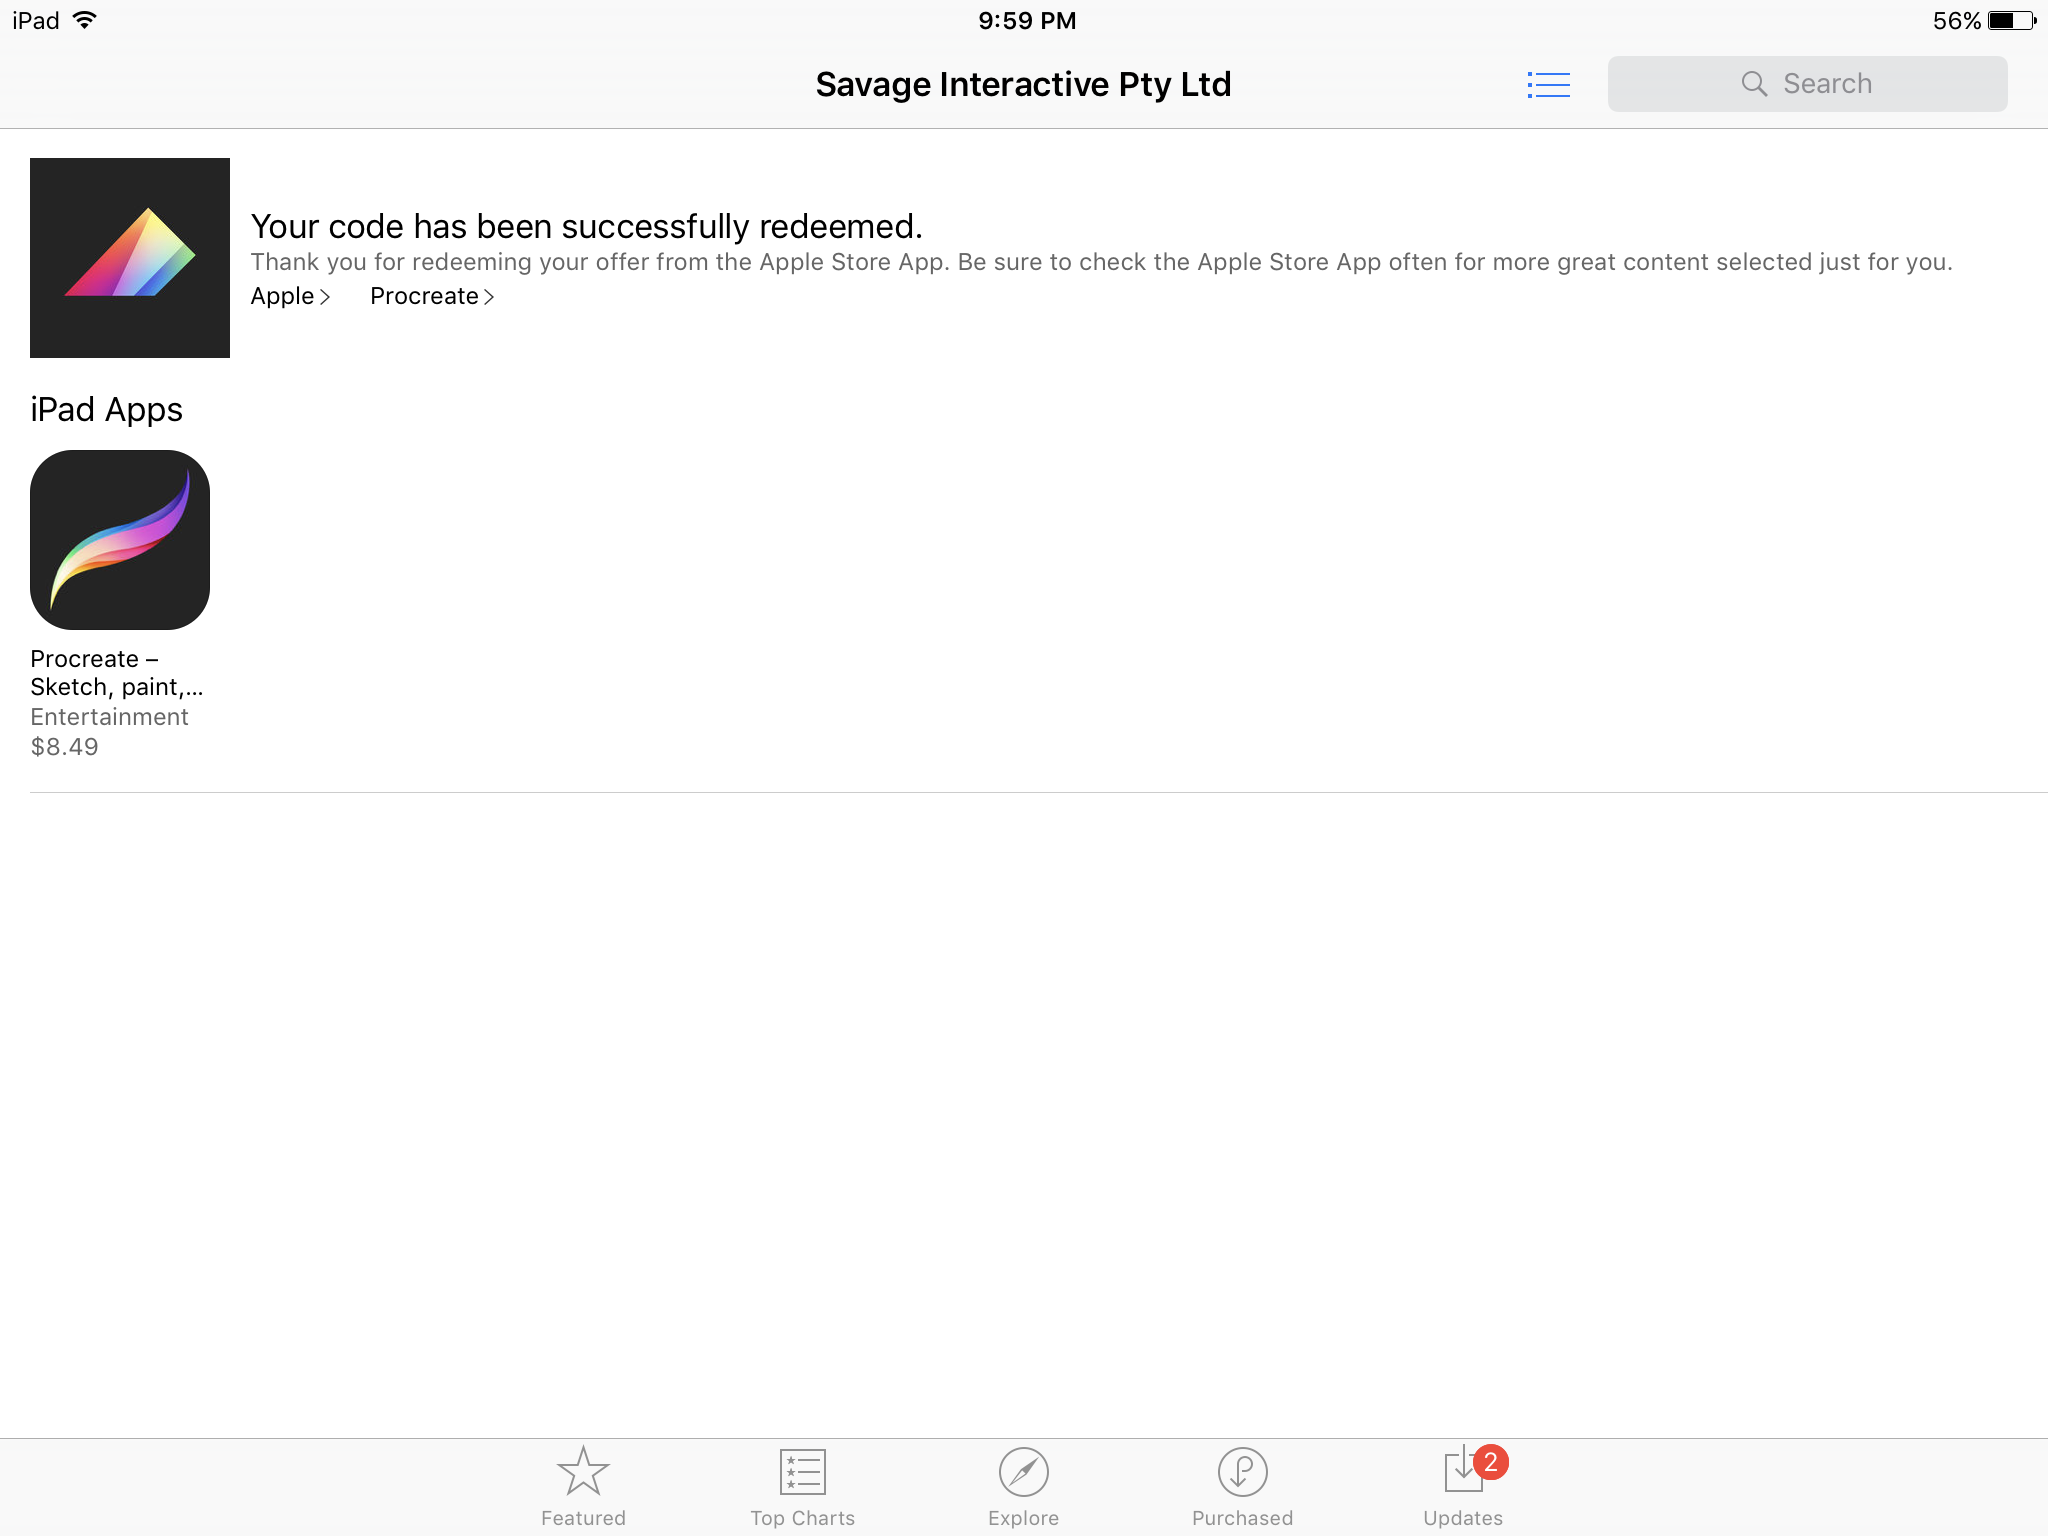Tap the $8.49 price text
Image resolution: width=2048 pixels, height=1536 pixels.
coord(65,747)
